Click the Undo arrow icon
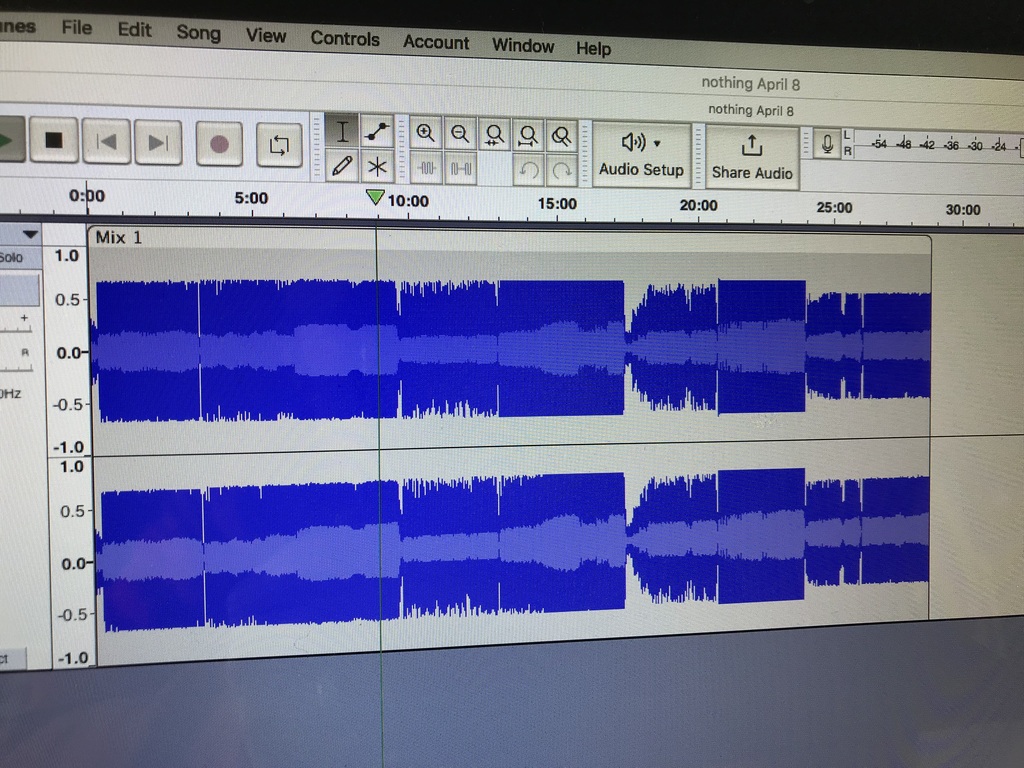 click(528, 170)
